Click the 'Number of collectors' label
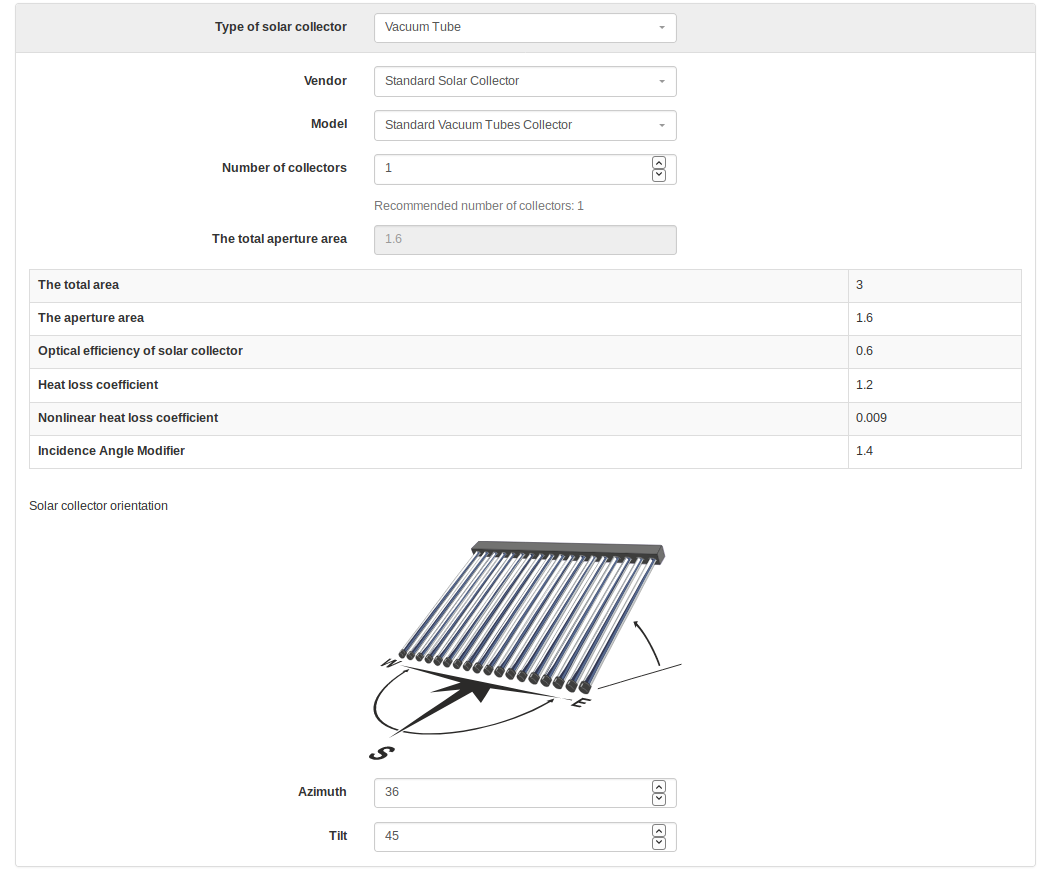The width and height of the screenshot is (1050, 870). click(285, 167)
